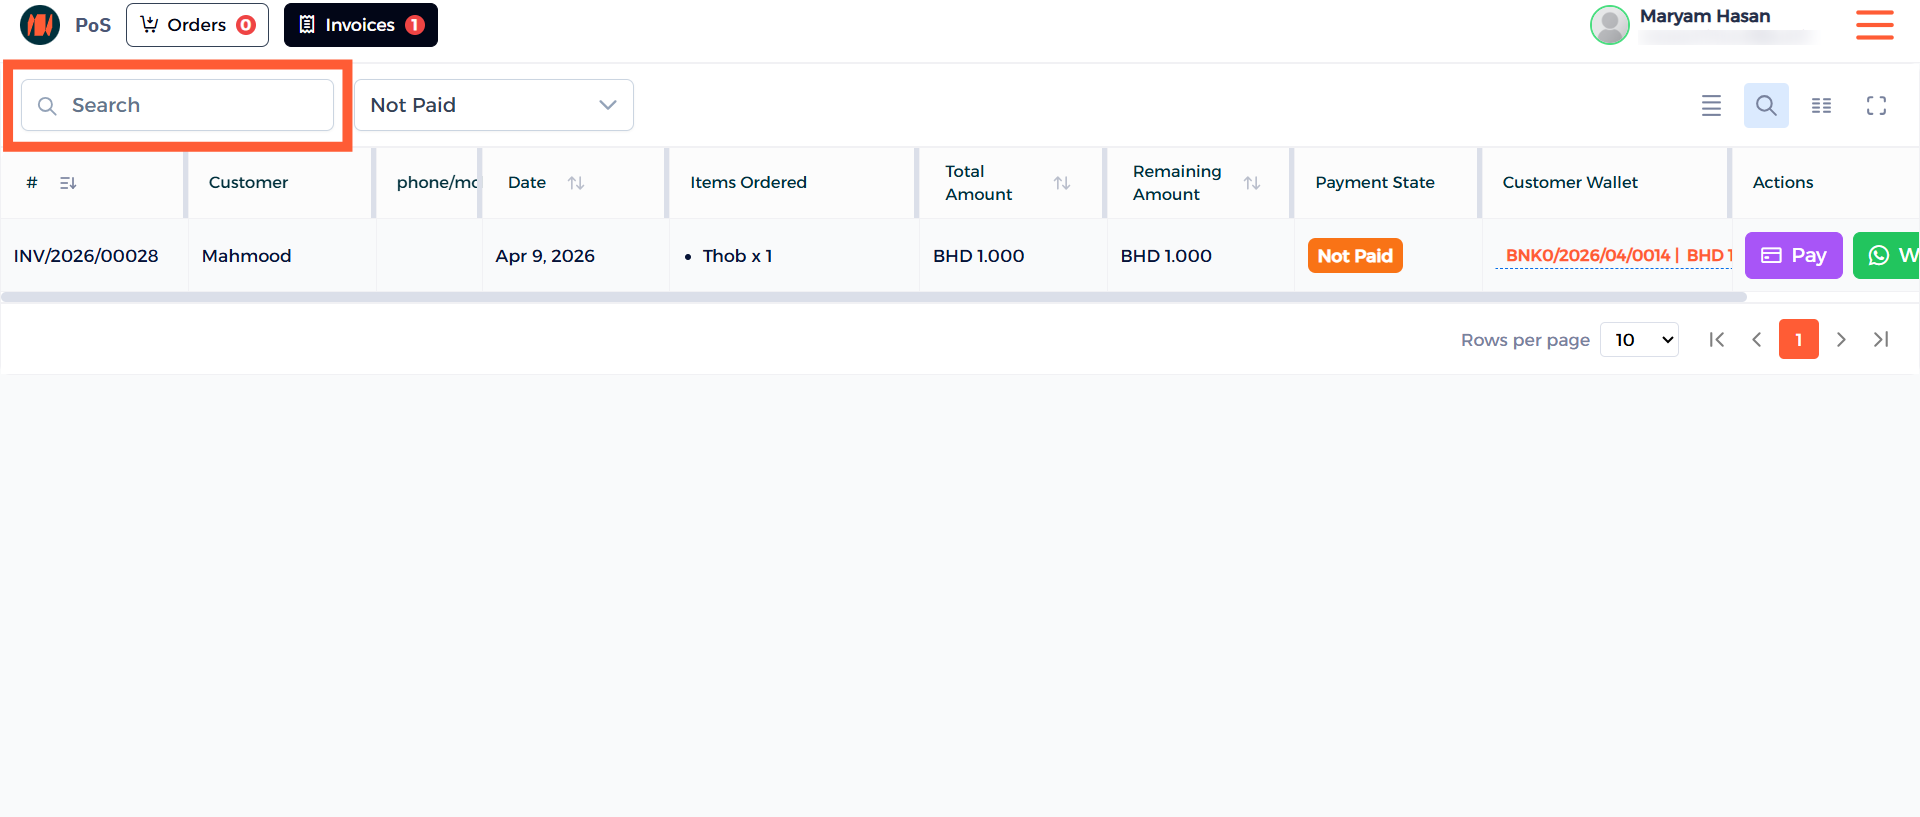Open the Orders tab

(x=197, y=25)
